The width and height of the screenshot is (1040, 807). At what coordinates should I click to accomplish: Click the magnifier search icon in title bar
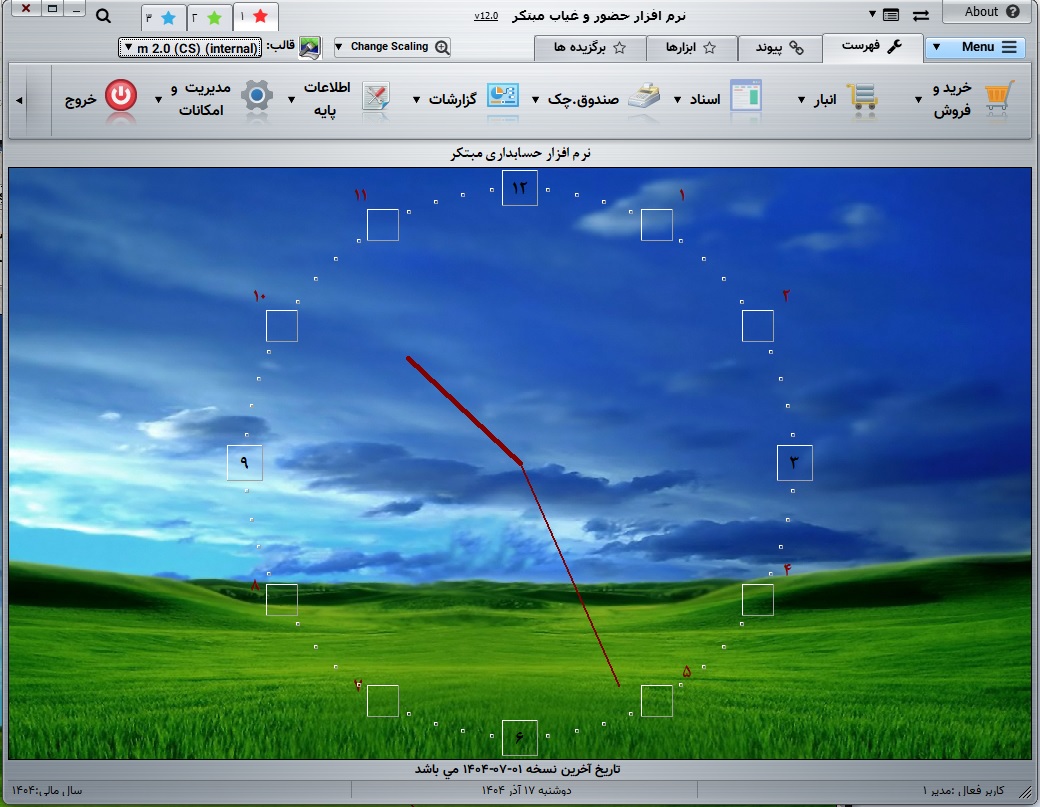coord(103,16)
